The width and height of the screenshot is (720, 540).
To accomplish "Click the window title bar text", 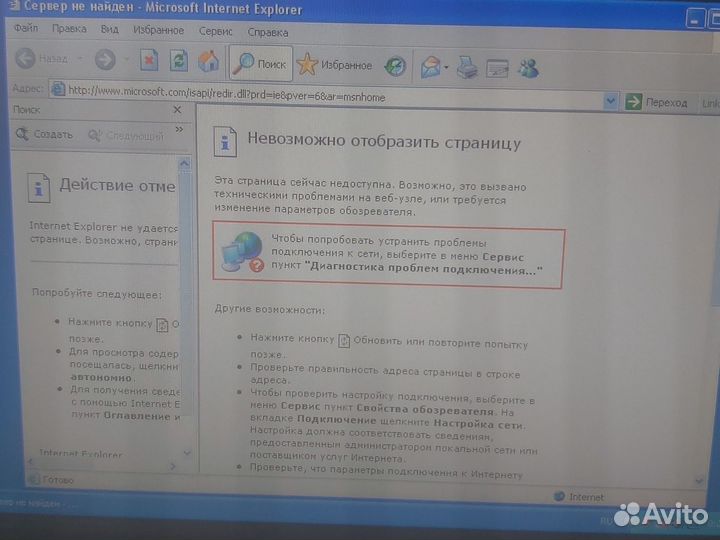I will (x=163, y=8).
